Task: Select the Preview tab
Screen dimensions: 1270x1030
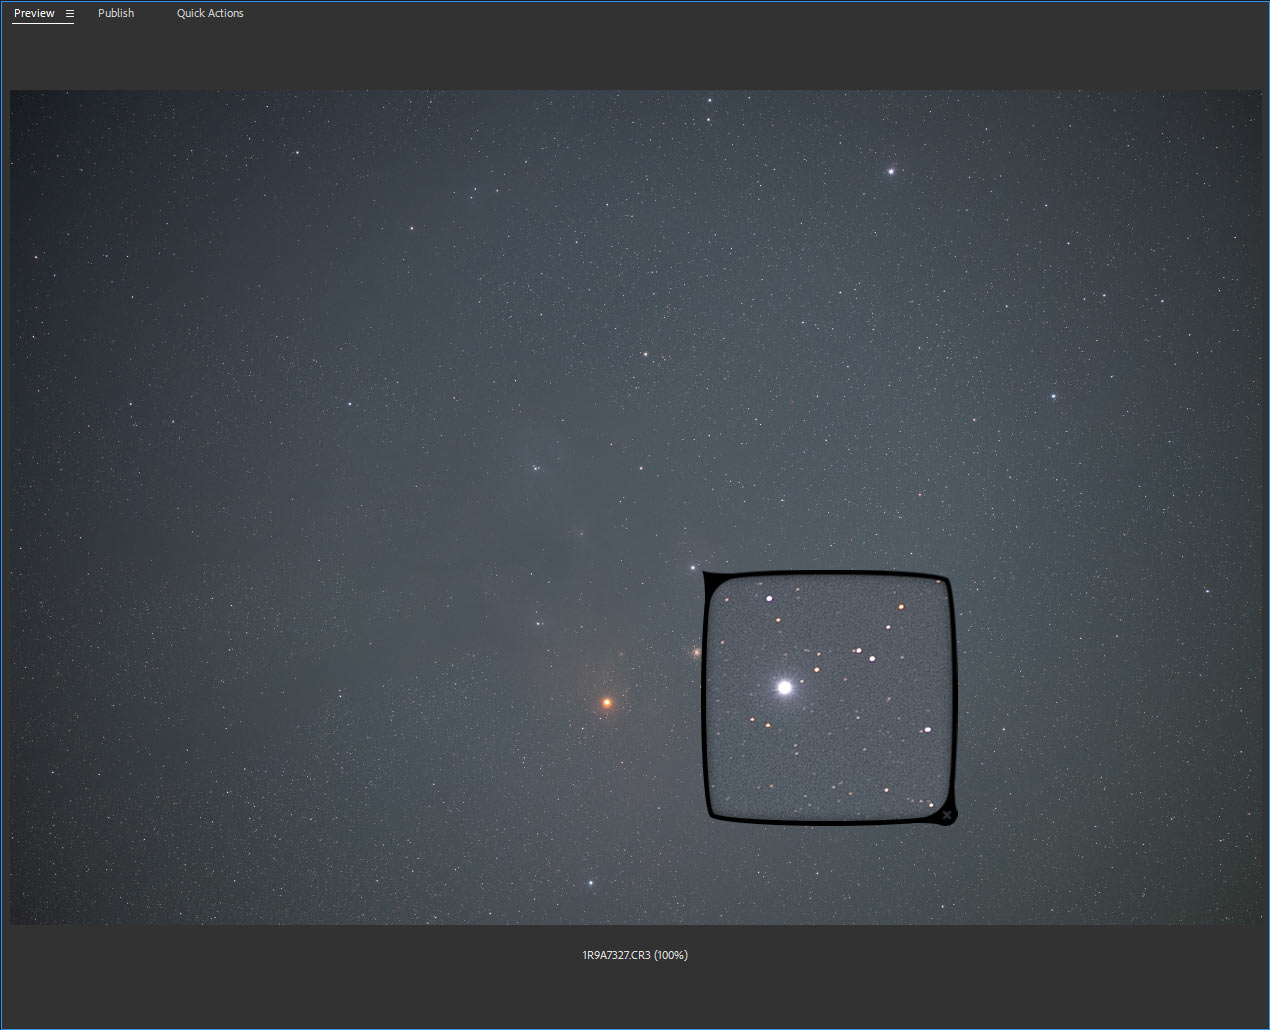Action: point(34,13)
